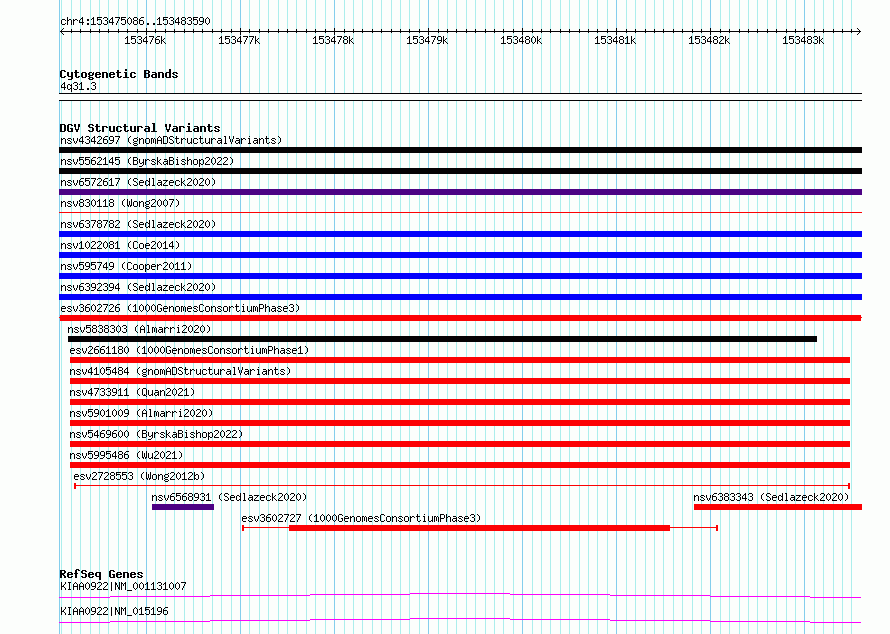
Task: Click nsv5995486 Wu2021 variant label
Action: coord(126,455)
